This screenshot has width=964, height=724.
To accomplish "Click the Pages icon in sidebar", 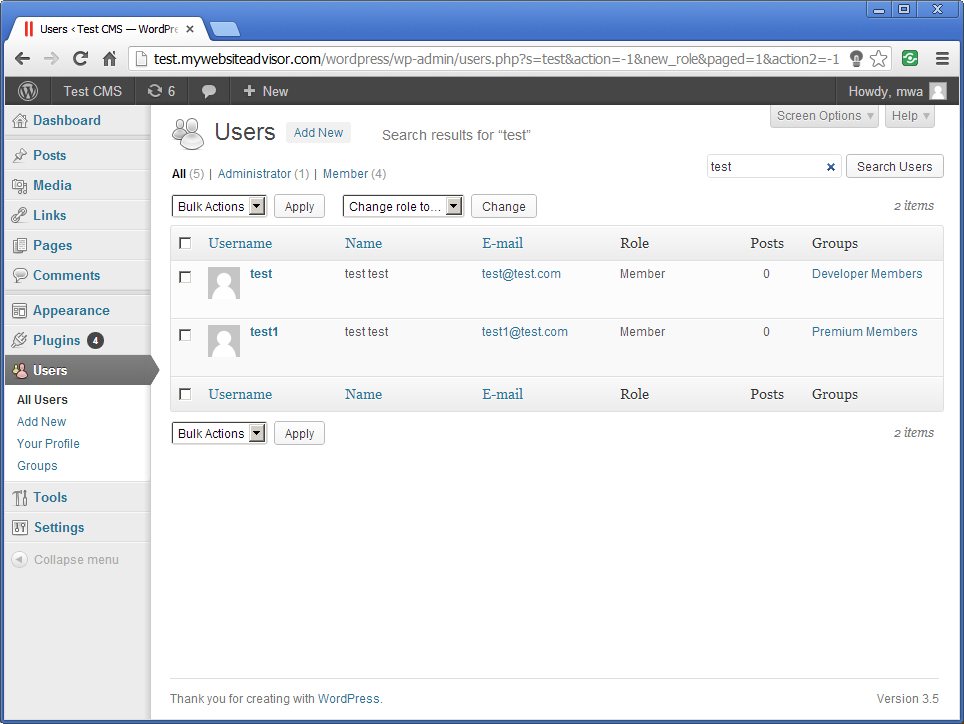I will coord(20,246).
